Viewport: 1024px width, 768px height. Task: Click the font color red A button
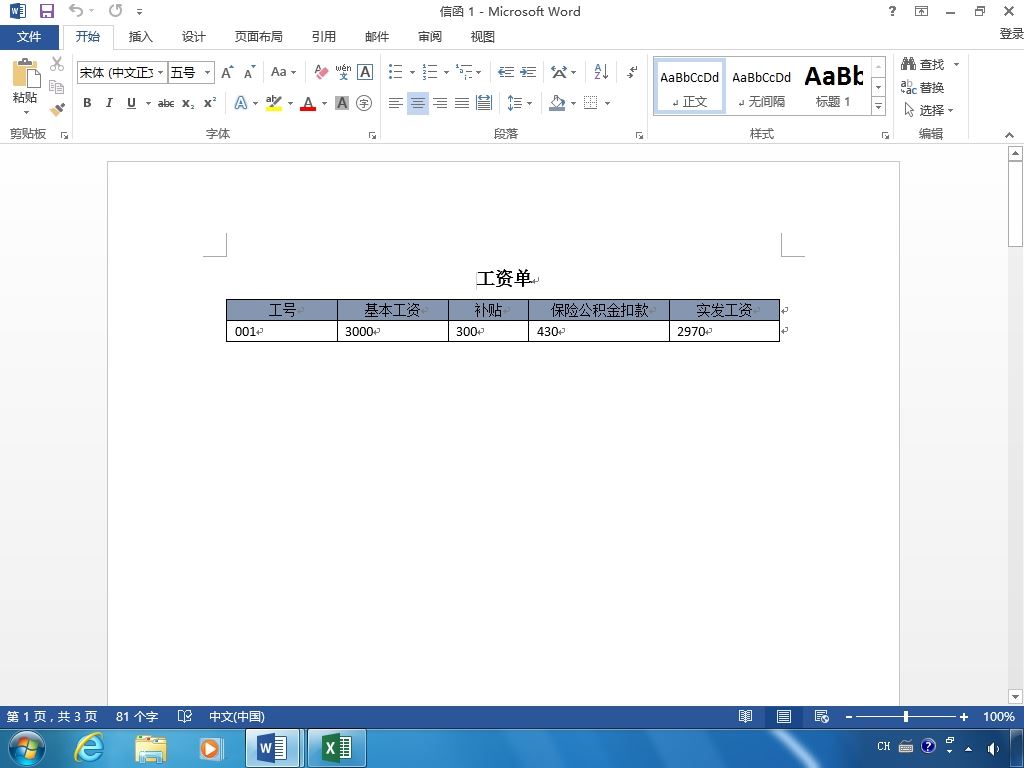click(308, 103)
